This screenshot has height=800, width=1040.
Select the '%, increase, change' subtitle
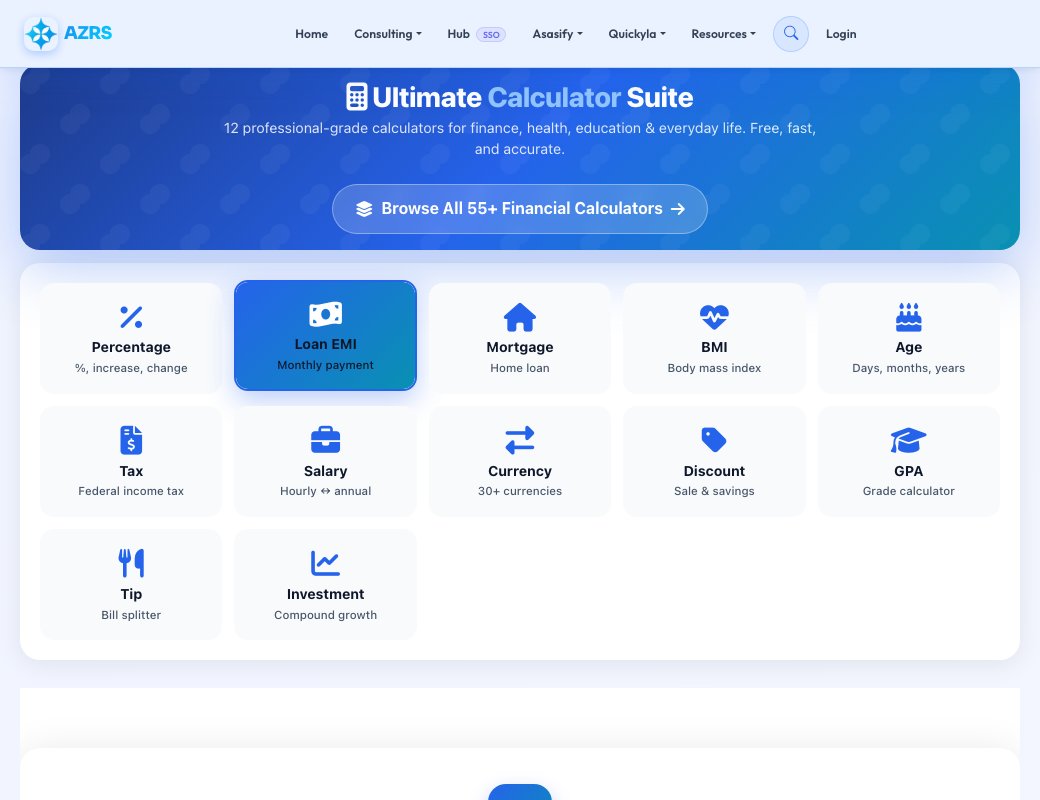click(x=131, y=368)
